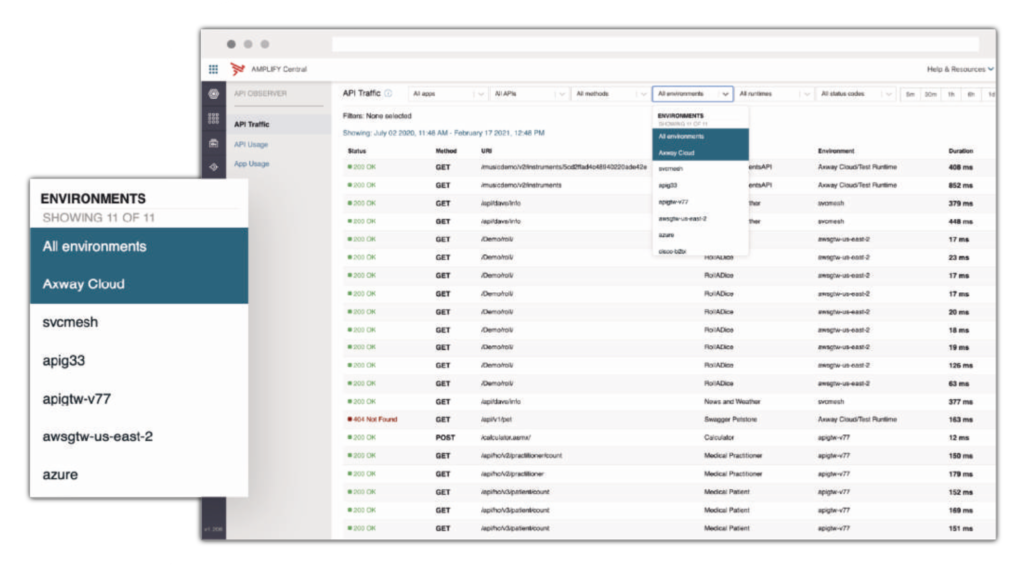Click the Showing July 02 2020 date range link
1024x568 pixels.
[x=443, y=133]
